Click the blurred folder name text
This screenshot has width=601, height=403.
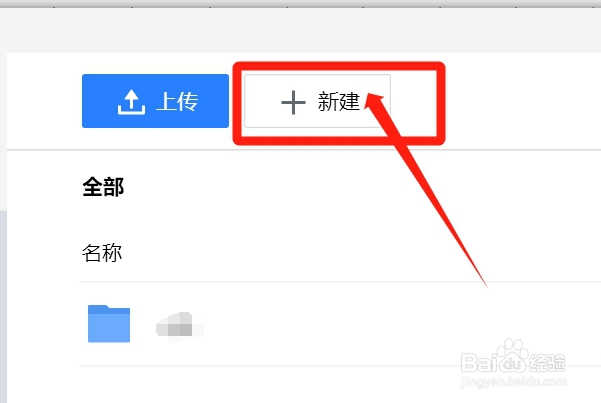(179, 324)
